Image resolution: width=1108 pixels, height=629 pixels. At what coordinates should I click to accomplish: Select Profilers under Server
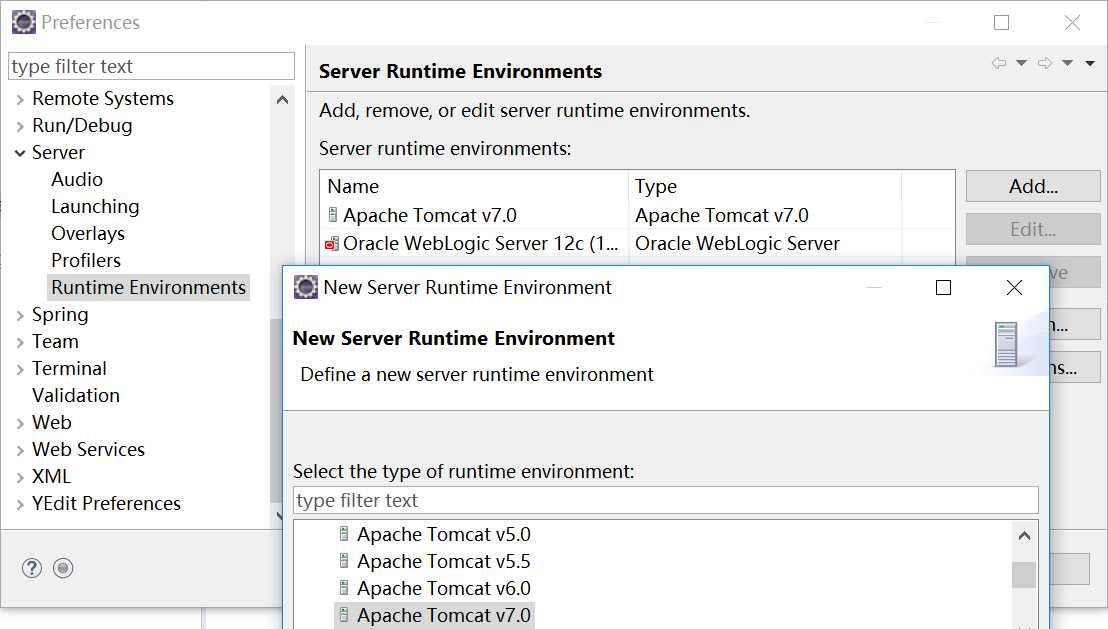(86, 260)
